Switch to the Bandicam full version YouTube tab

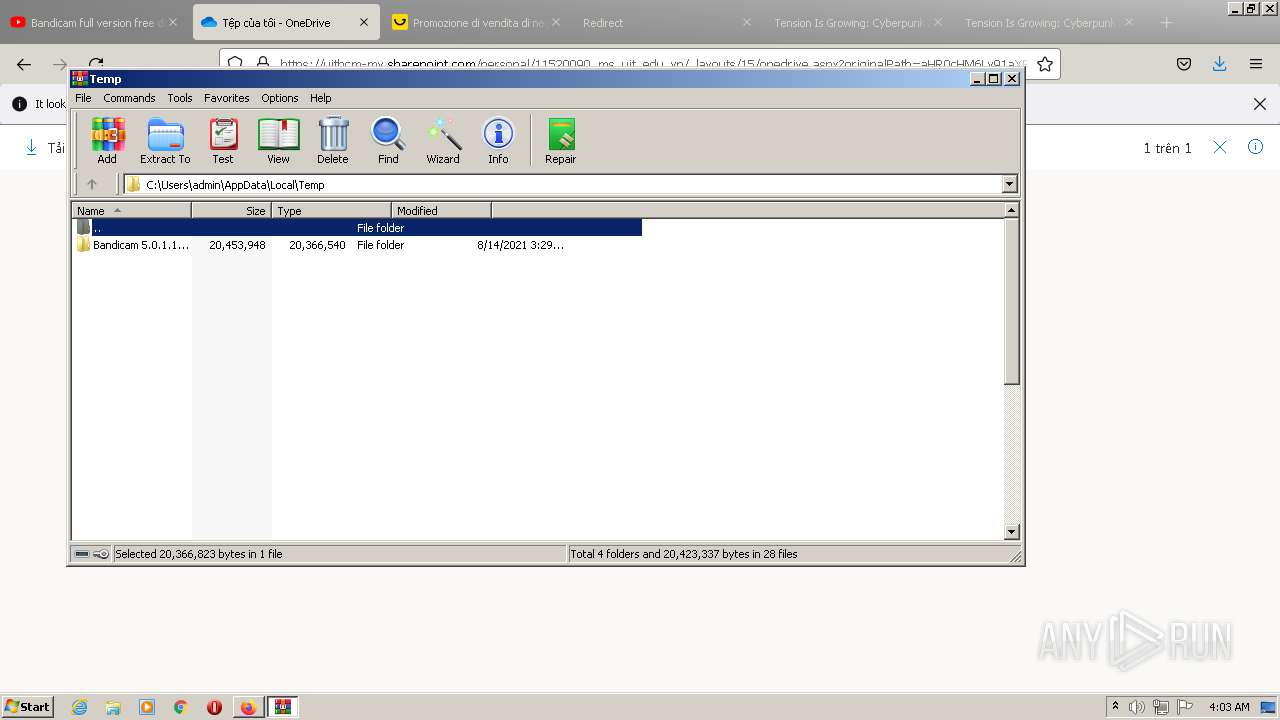pyautogui.click(x=95, y=22)
